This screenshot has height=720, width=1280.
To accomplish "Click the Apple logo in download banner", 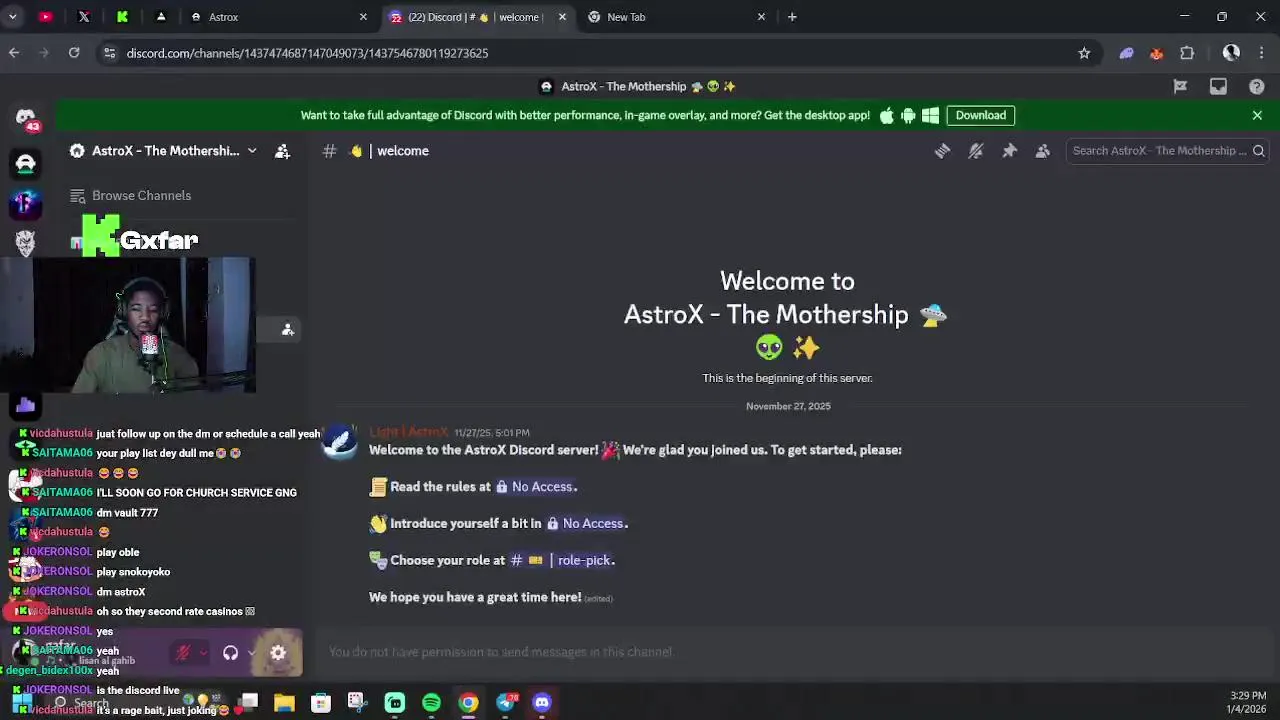I will [887, 115].
